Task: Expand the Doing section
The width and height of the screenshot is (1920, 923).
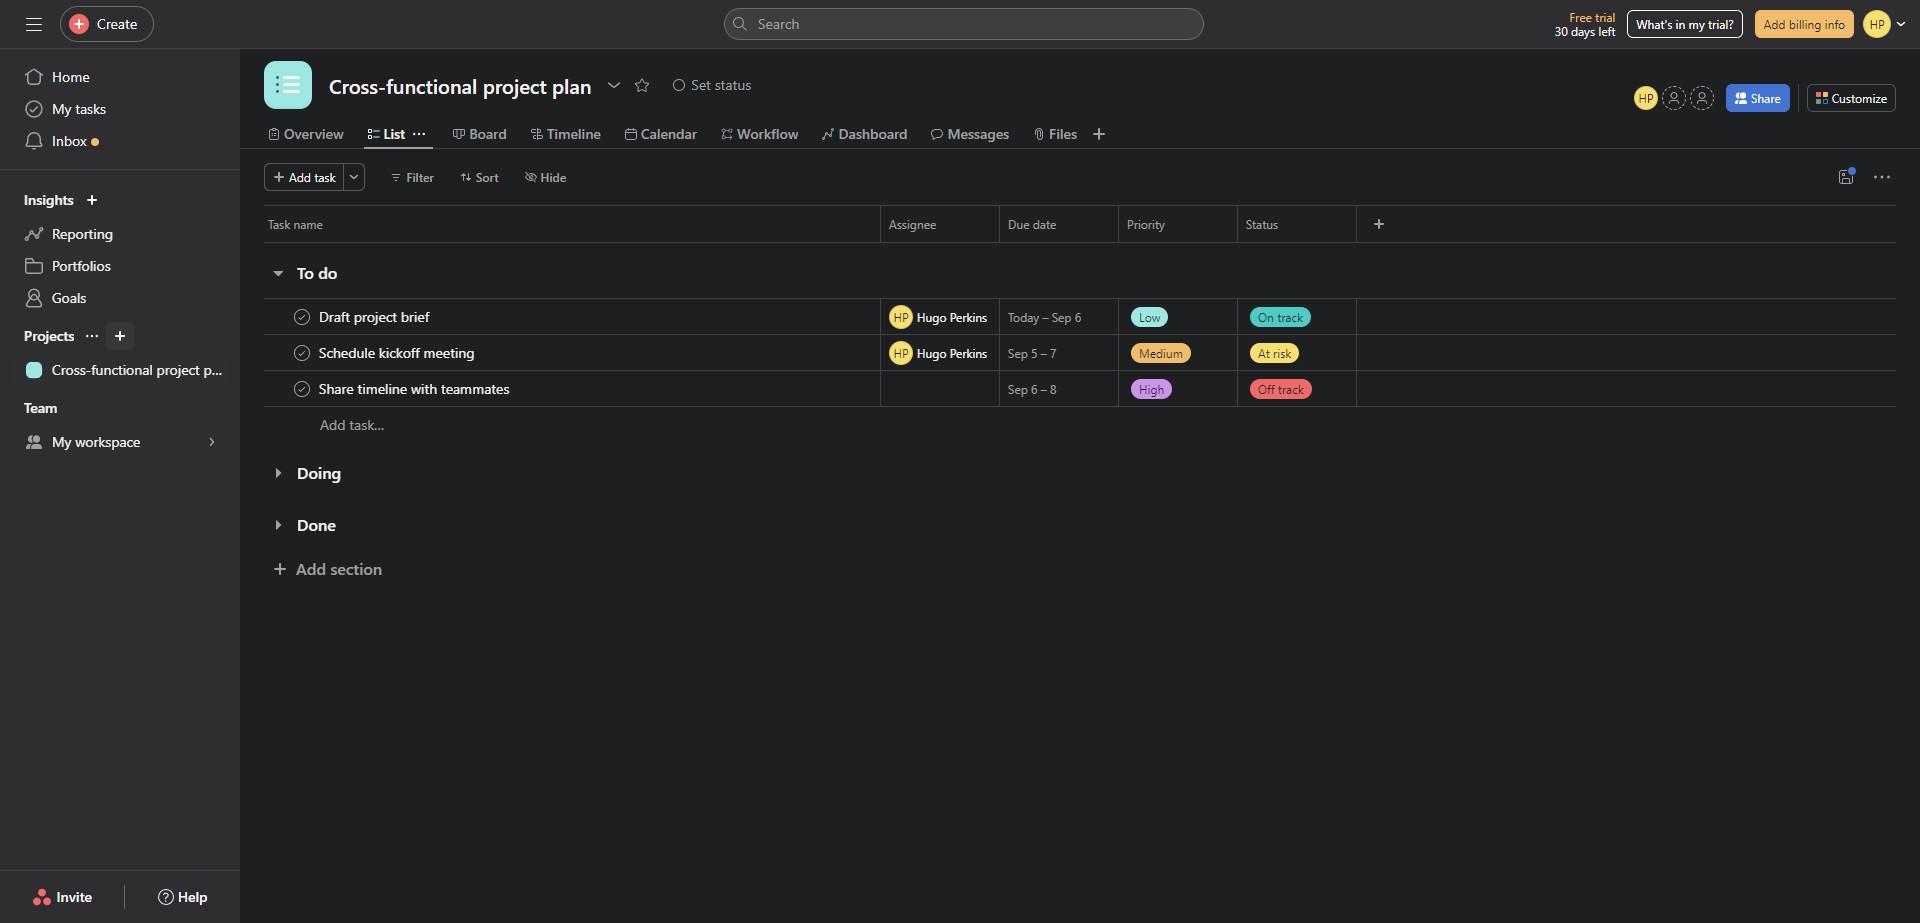Action: pyautogui.click(x=278, y=473)
